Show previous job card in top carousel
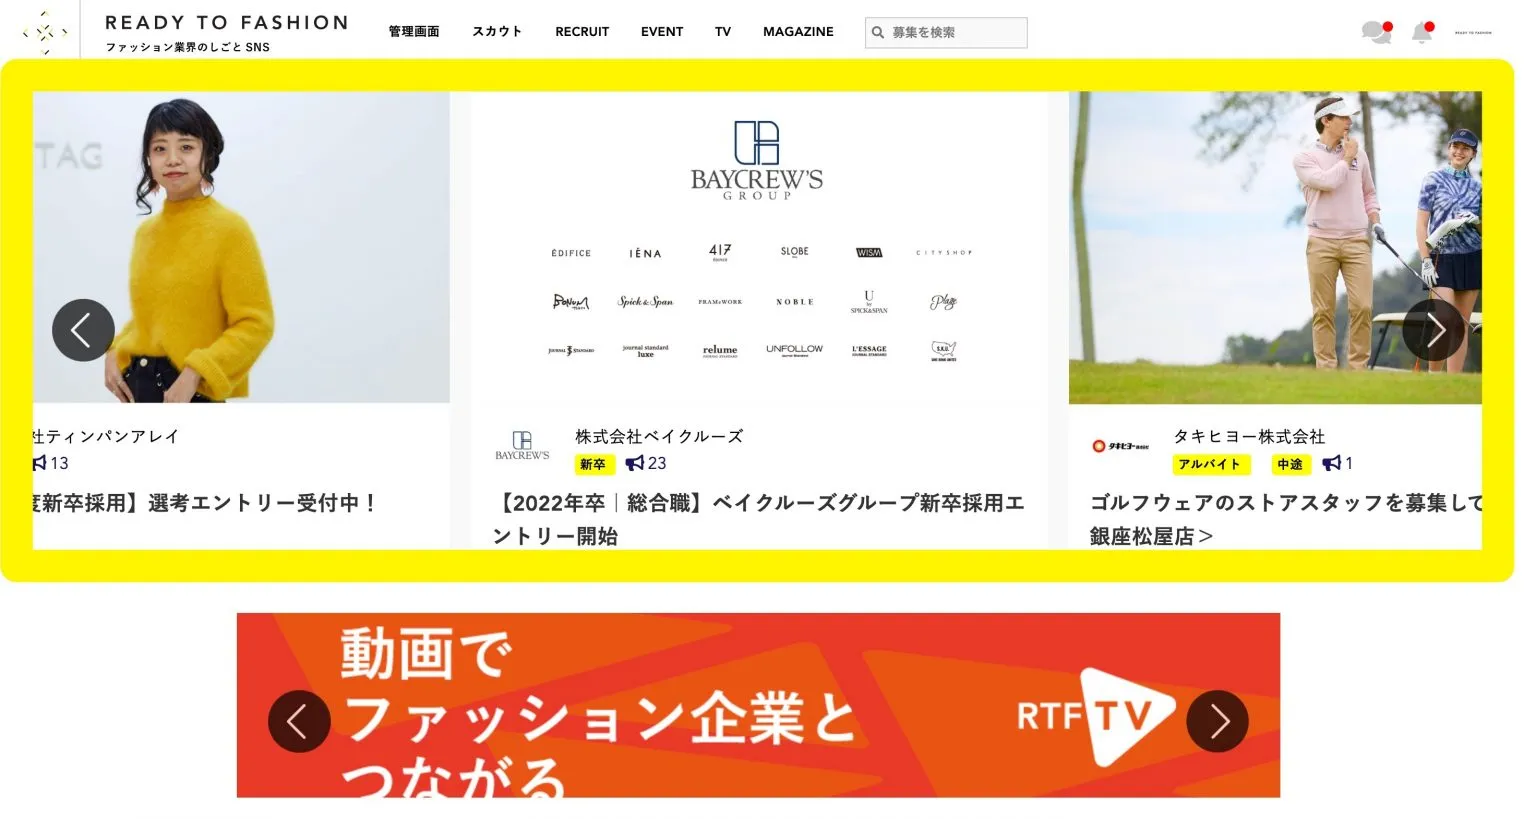This screenshot has height=819, width=1536. [x=83, y=330]
